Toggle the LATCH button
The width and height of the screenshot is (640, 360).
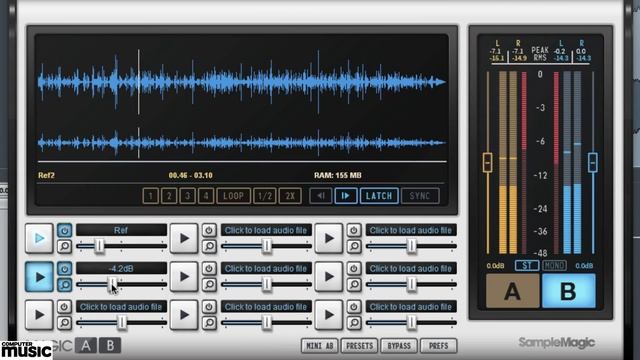379,196
